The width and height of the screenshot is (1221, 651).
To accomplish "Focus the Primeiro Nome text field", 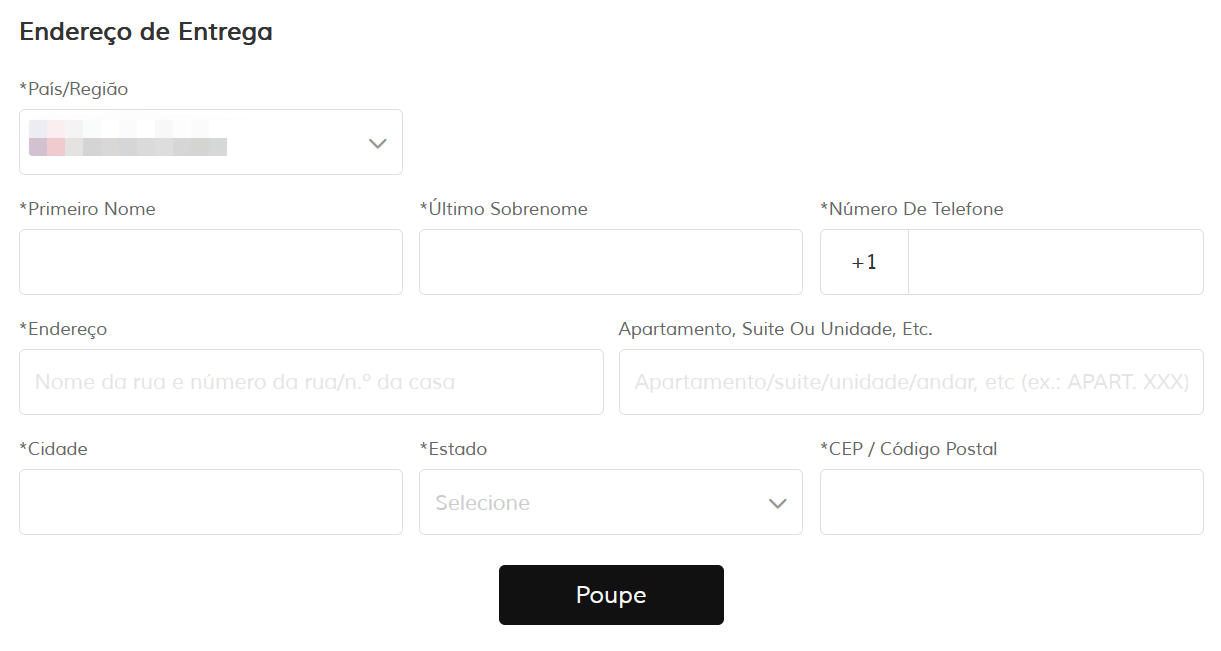I will pyautogui.click(x=210, y=262).
